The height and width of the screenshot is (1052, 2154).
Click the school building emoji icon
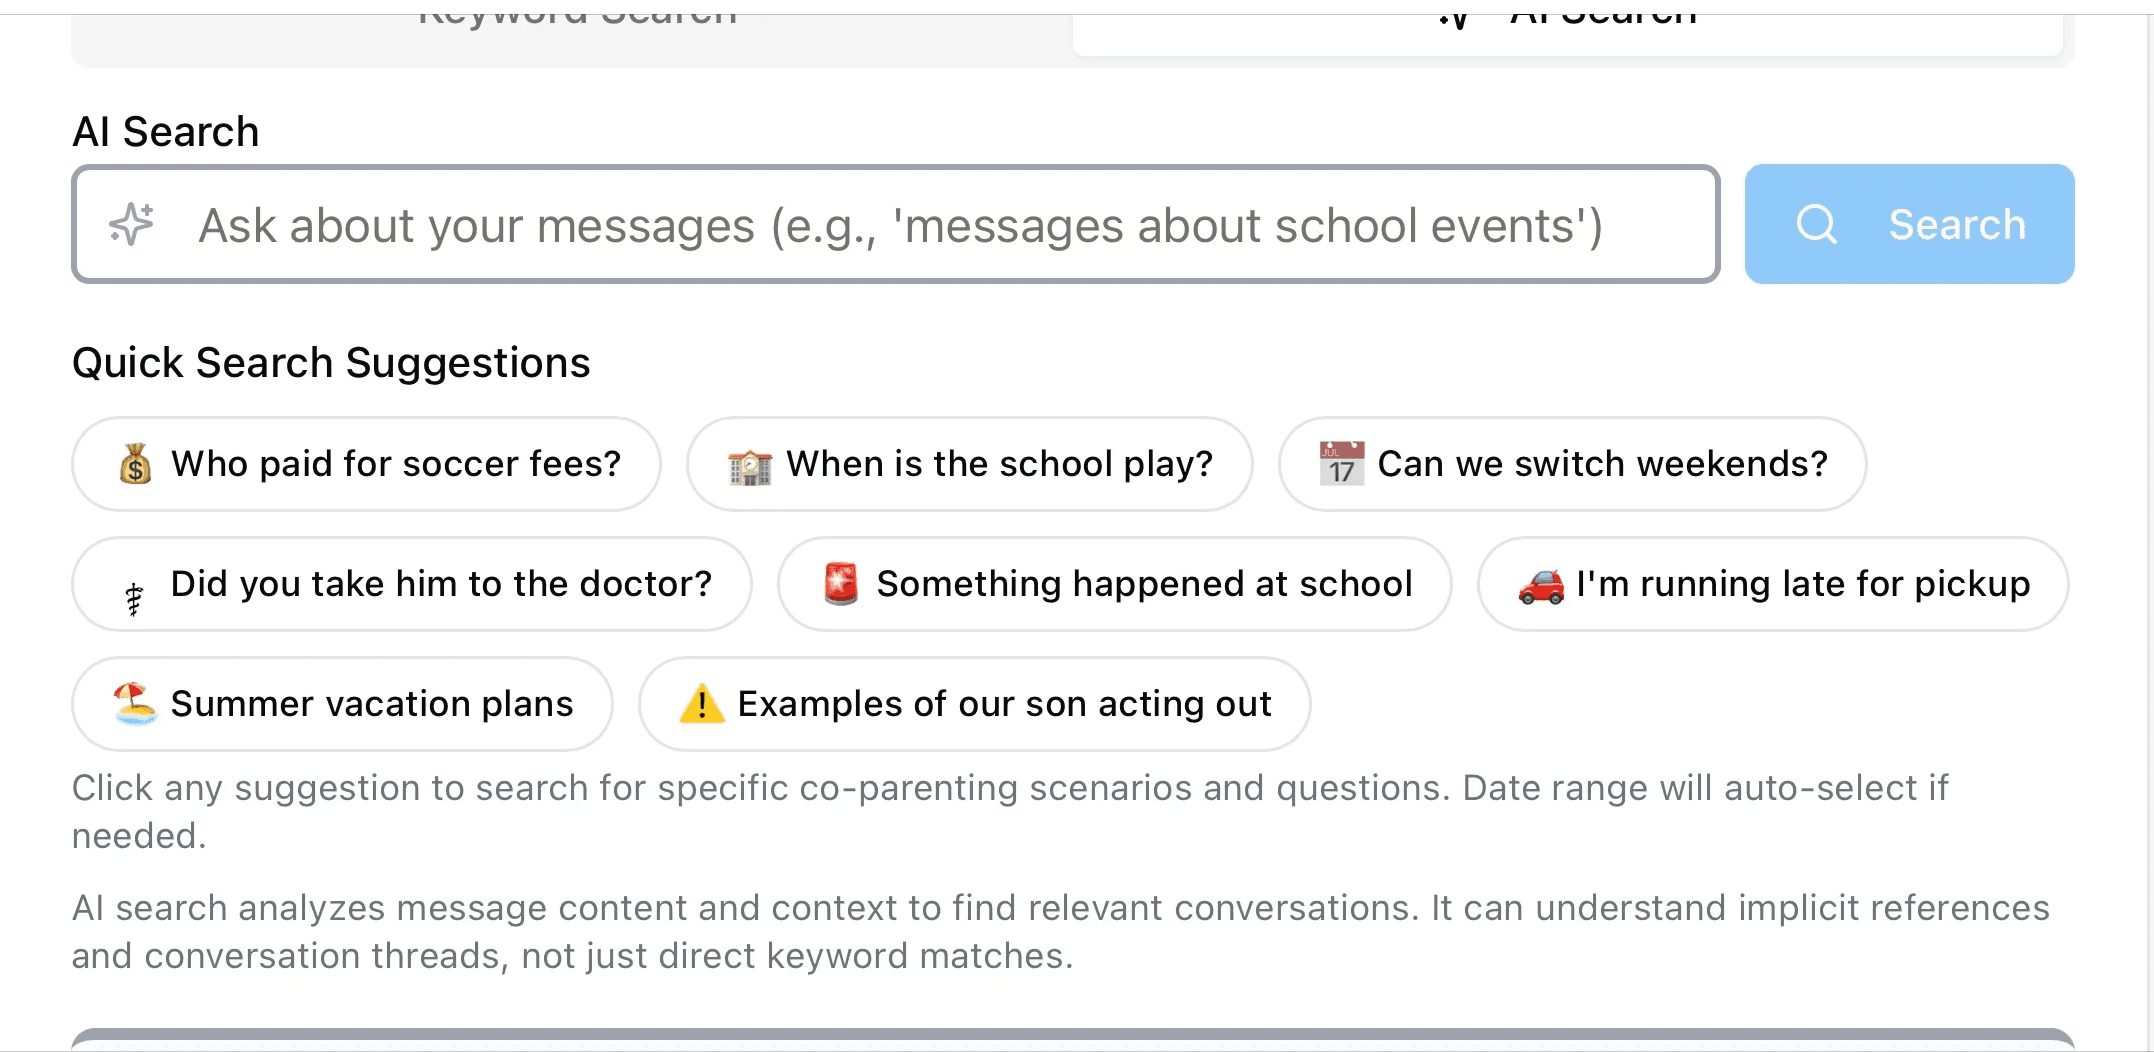pos(750,466)
